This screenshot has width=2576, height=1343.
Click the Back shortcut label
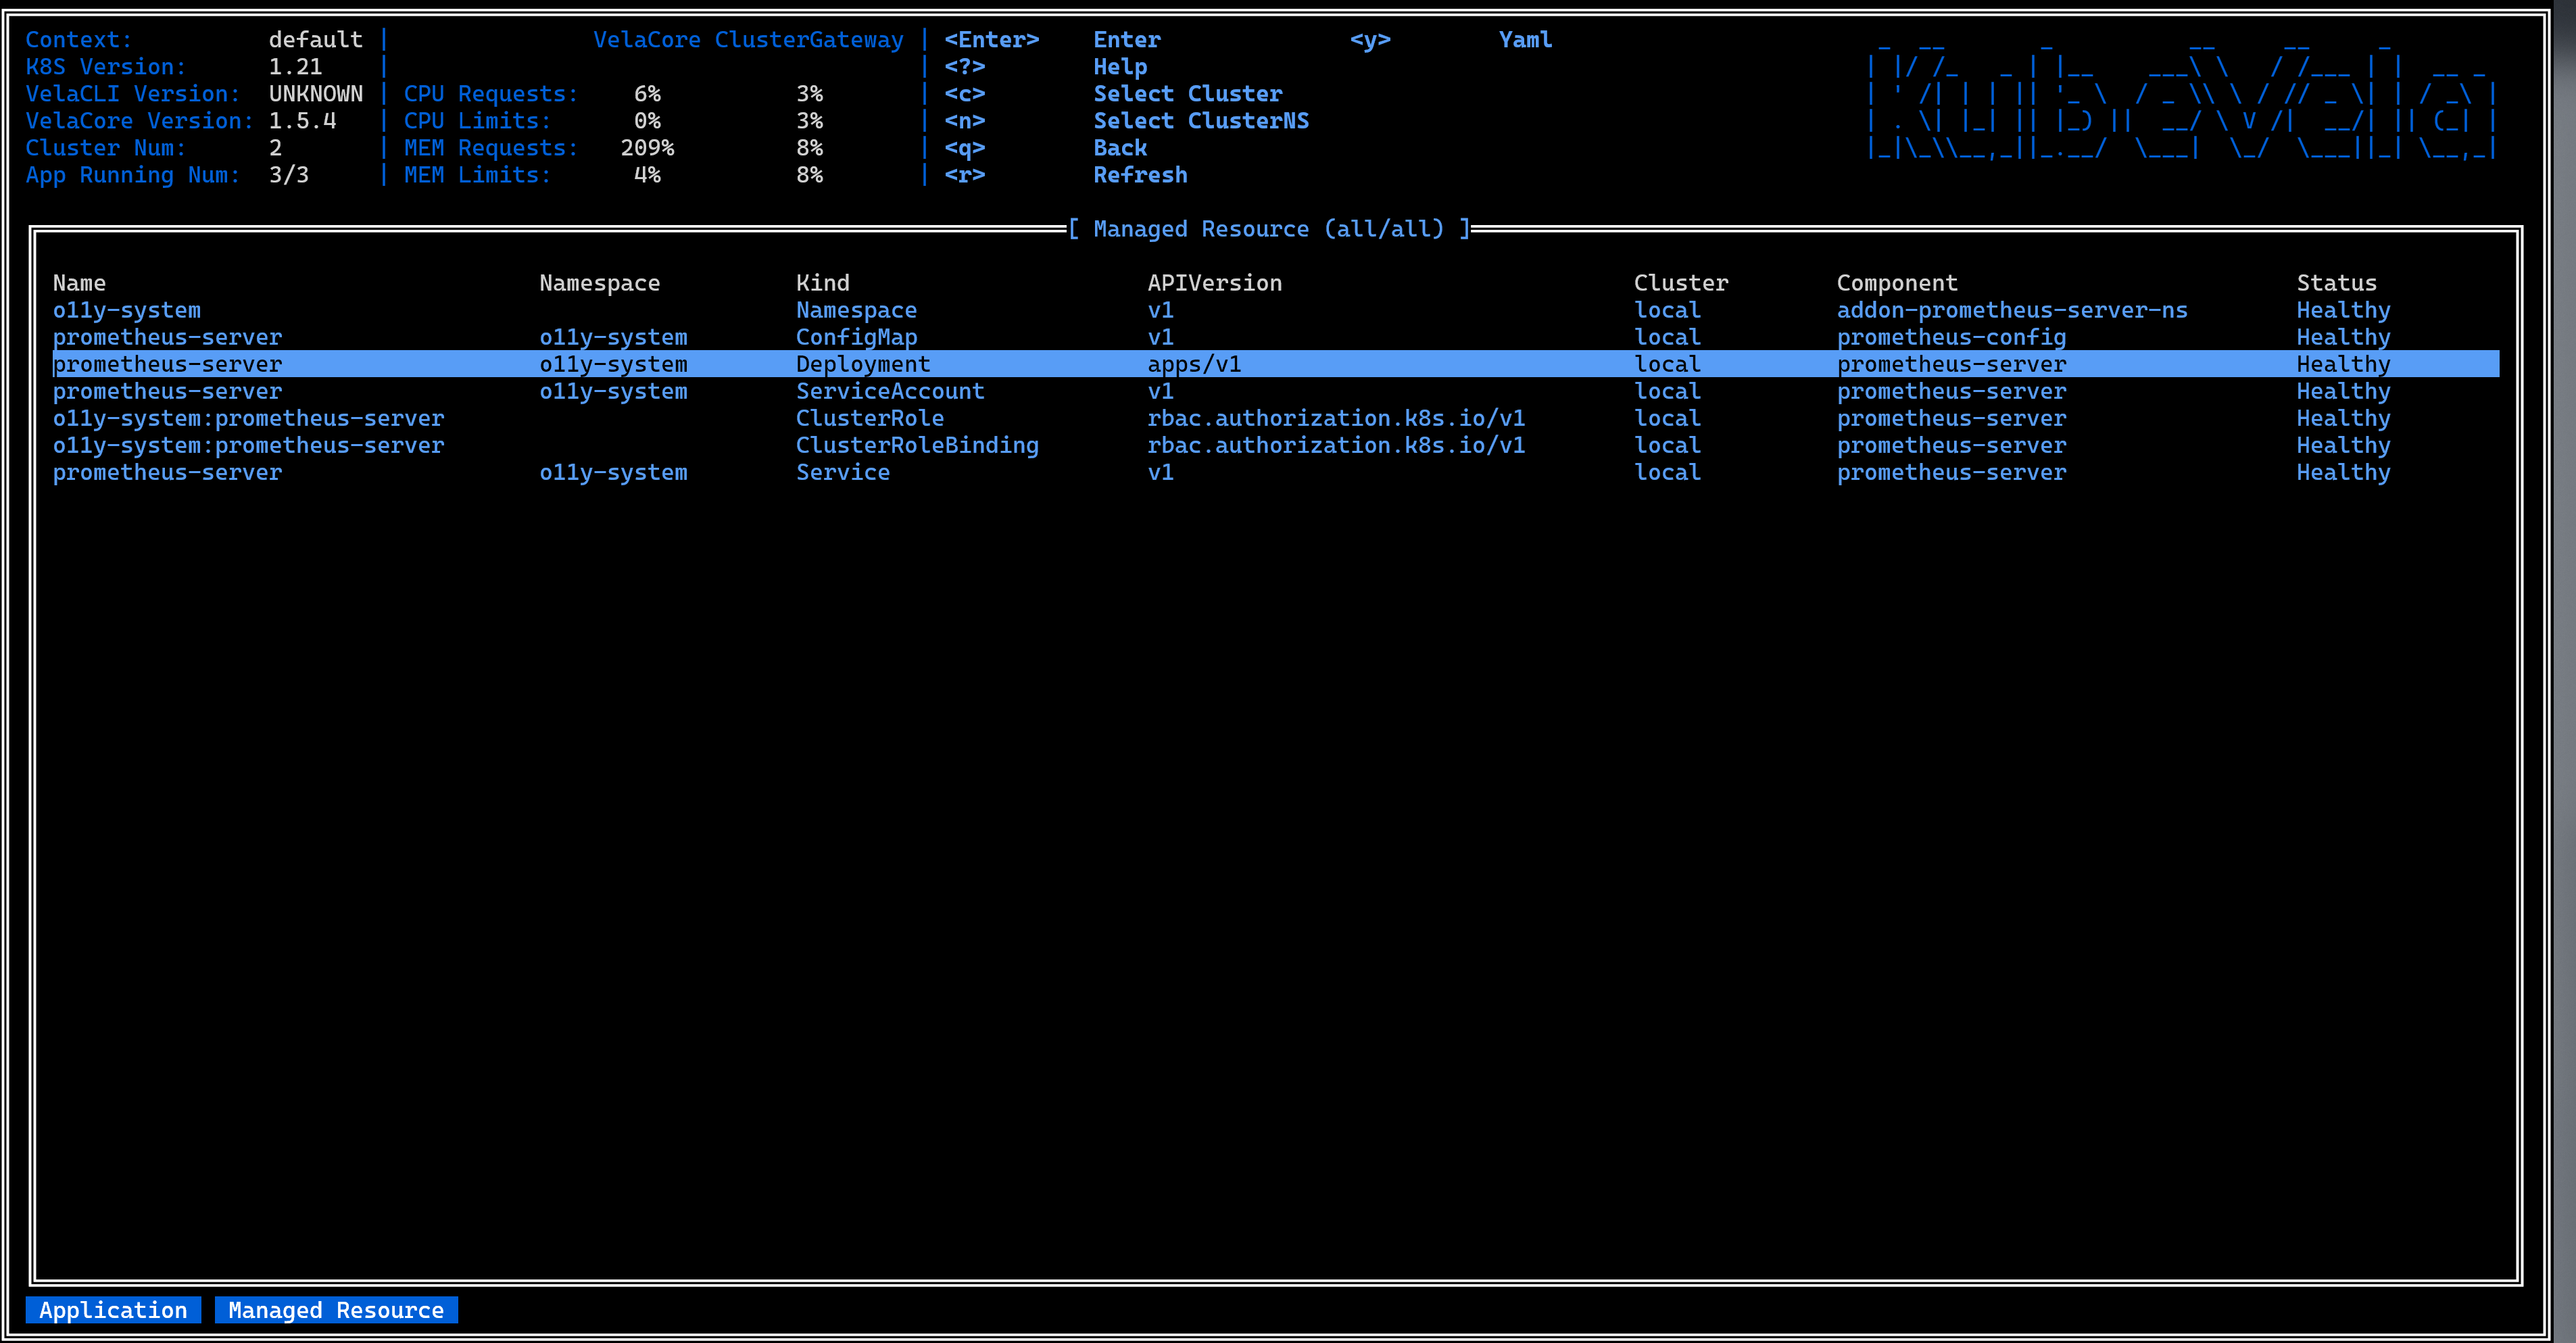pos(1120,148)
